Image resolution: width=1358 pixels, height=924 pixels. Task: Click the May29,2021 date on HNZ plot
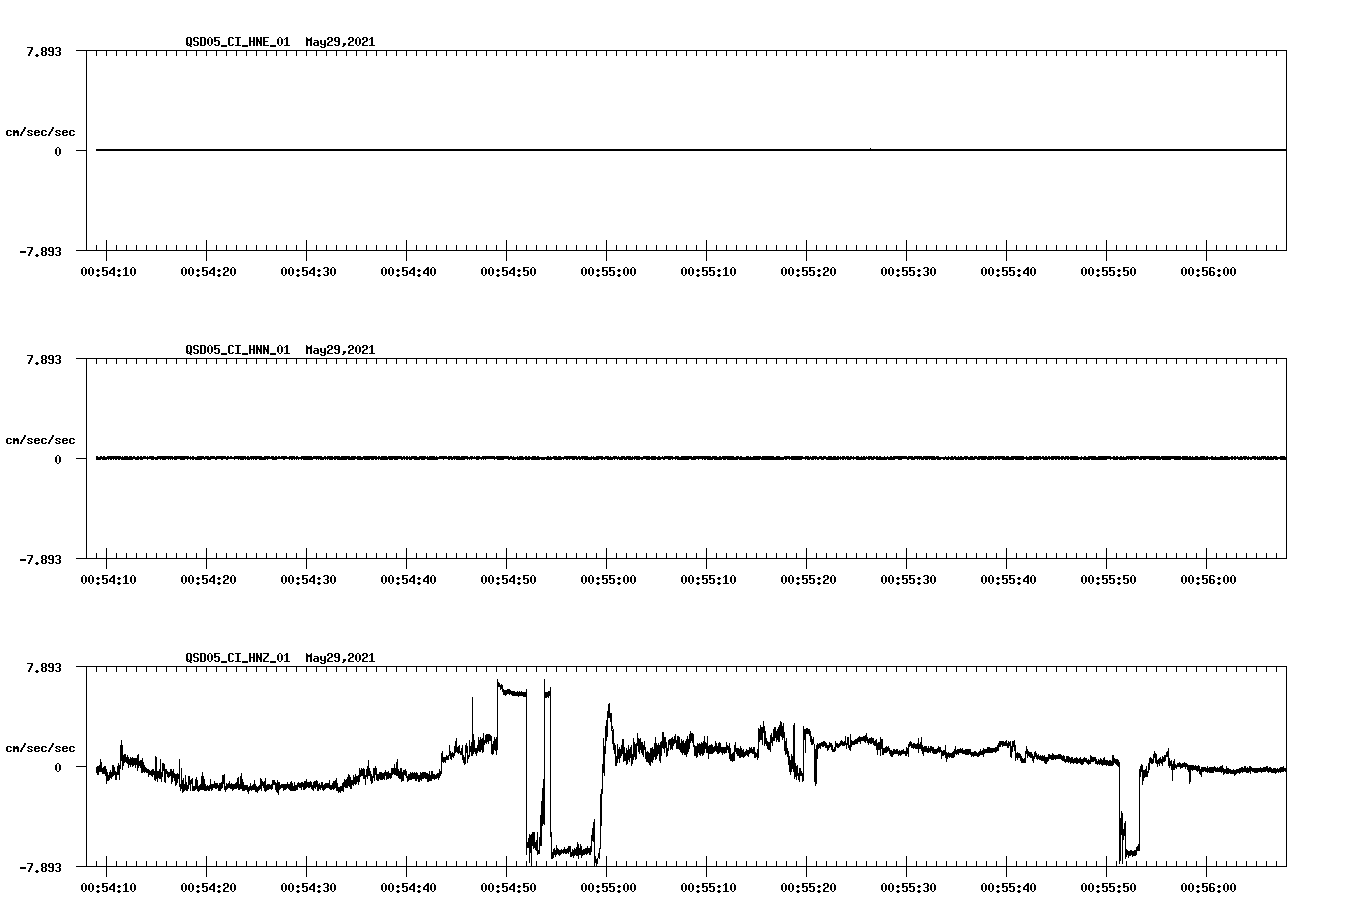[340, 658]
